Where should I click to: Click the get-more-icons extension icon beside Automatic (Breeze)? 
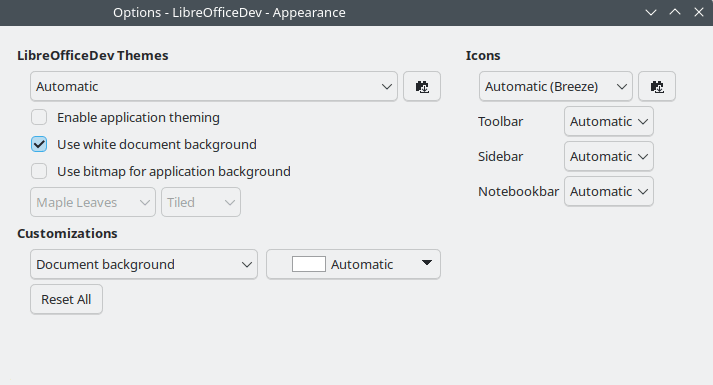pyautogui.click(x=657, y=86)
